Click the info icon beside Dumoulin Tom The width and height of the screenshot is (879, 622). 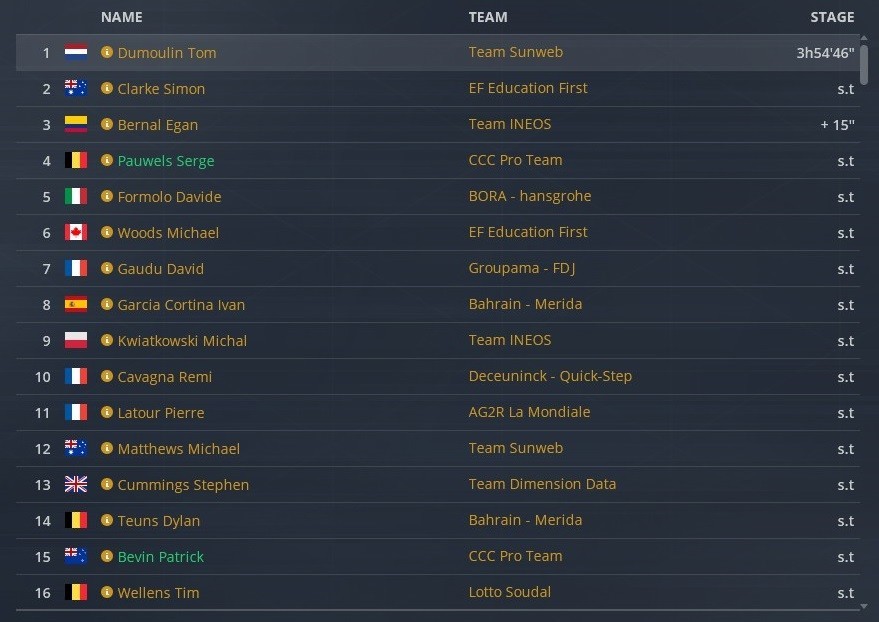coord(107,52)
